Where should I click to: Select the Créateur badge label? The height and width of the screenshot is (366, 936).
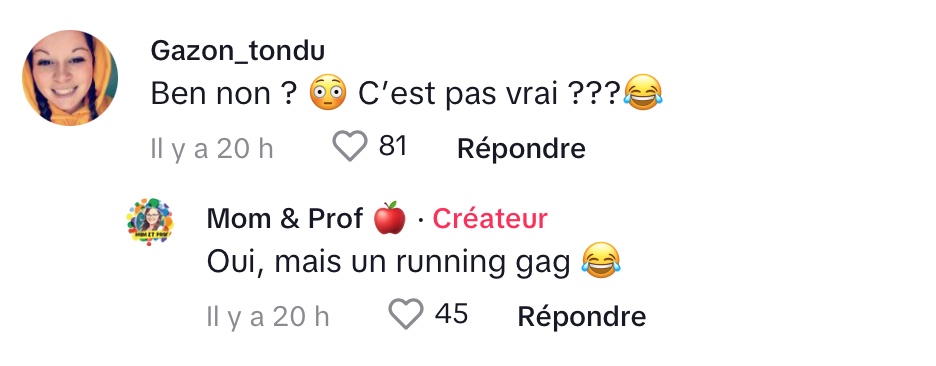tap(489, 219)
